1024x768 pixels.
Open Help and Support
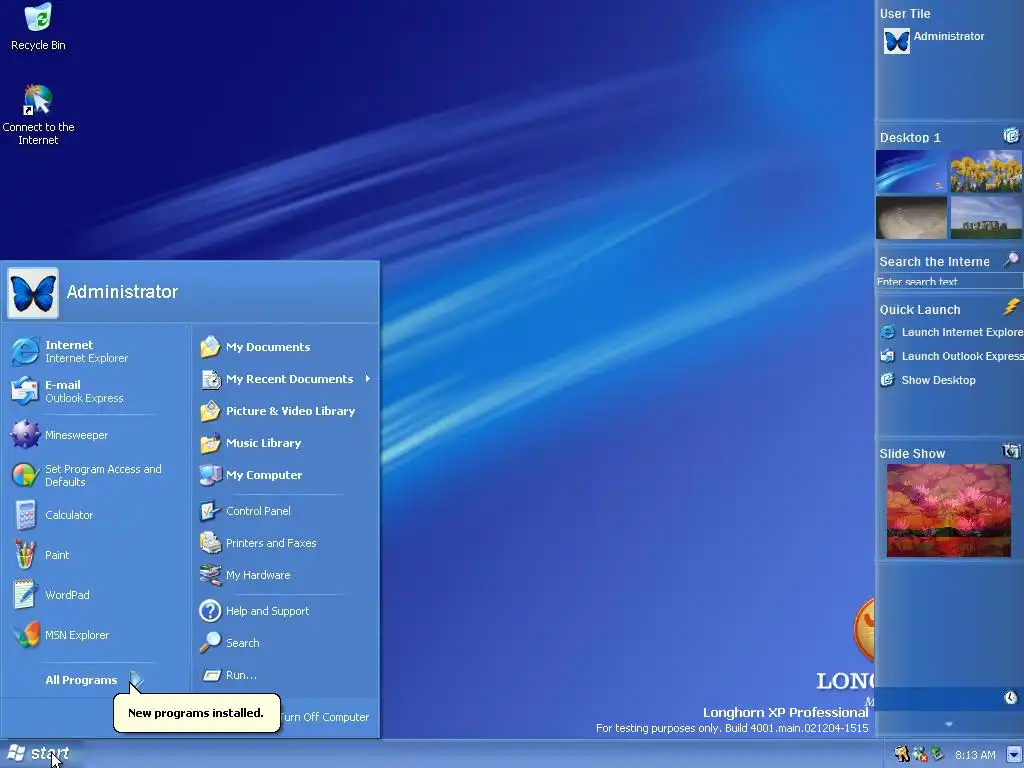click(x=255, y=611)
